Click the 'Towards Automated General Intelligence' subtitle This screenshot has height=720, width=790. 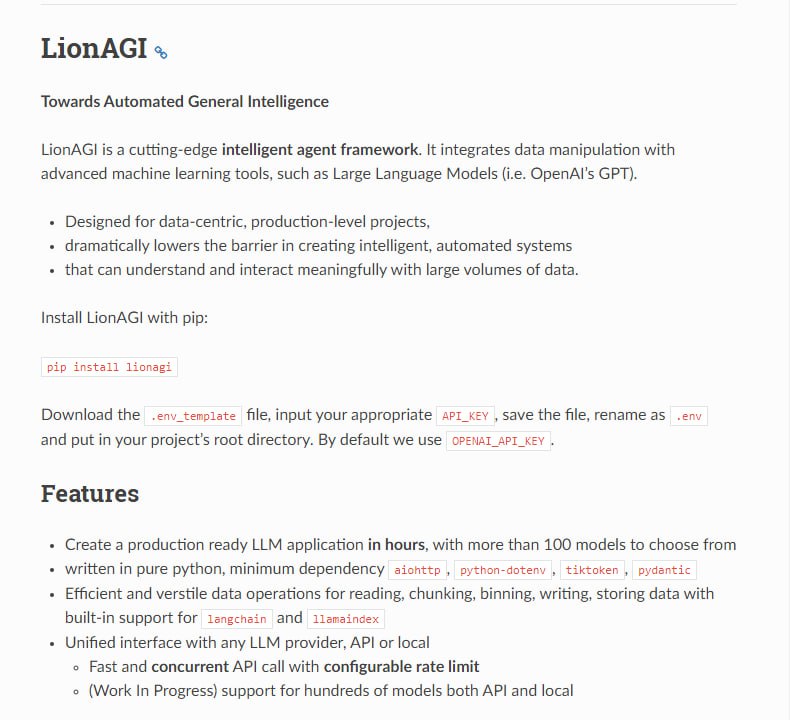[x=185, y=101]
